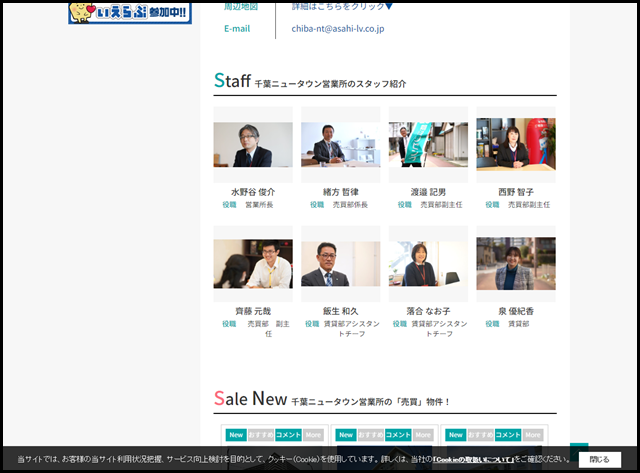Click the Staff section heading
Image resolution: width=640 pixels, height=473 pixels.
click(310, 81)
